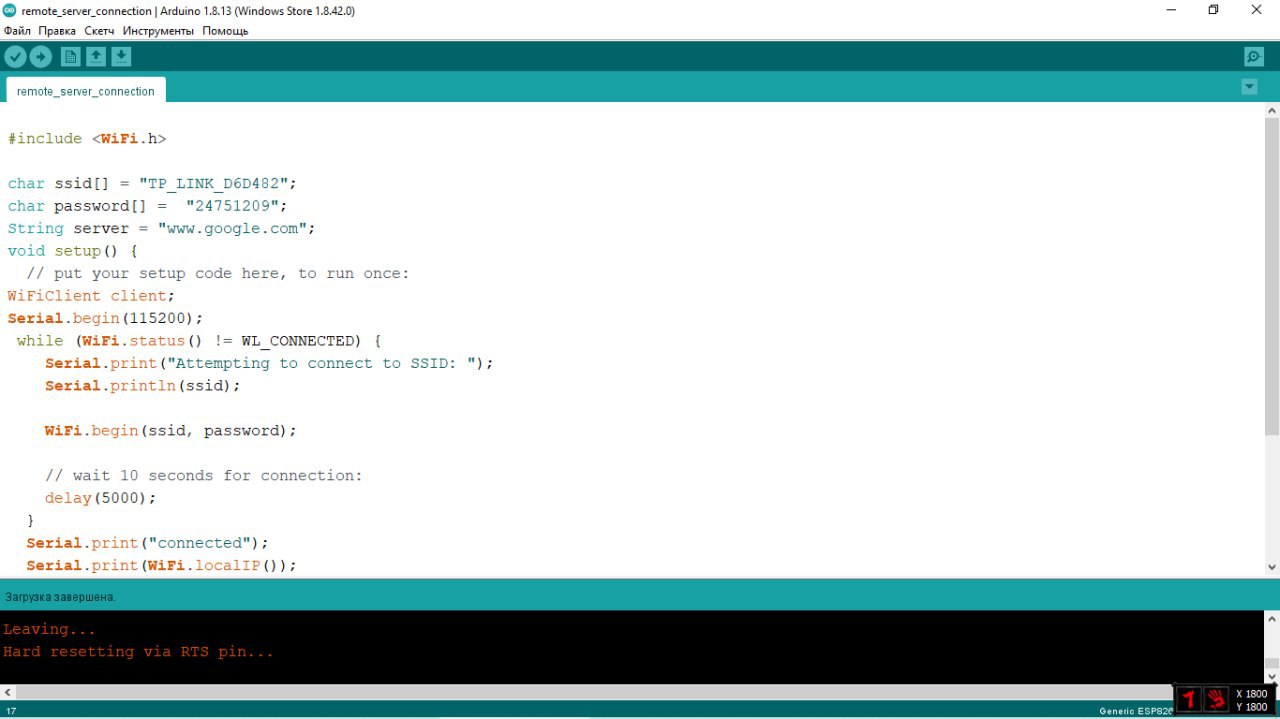Click "// put your setup code here" comment
The image size is (1280, 719).
click(218, 274)
